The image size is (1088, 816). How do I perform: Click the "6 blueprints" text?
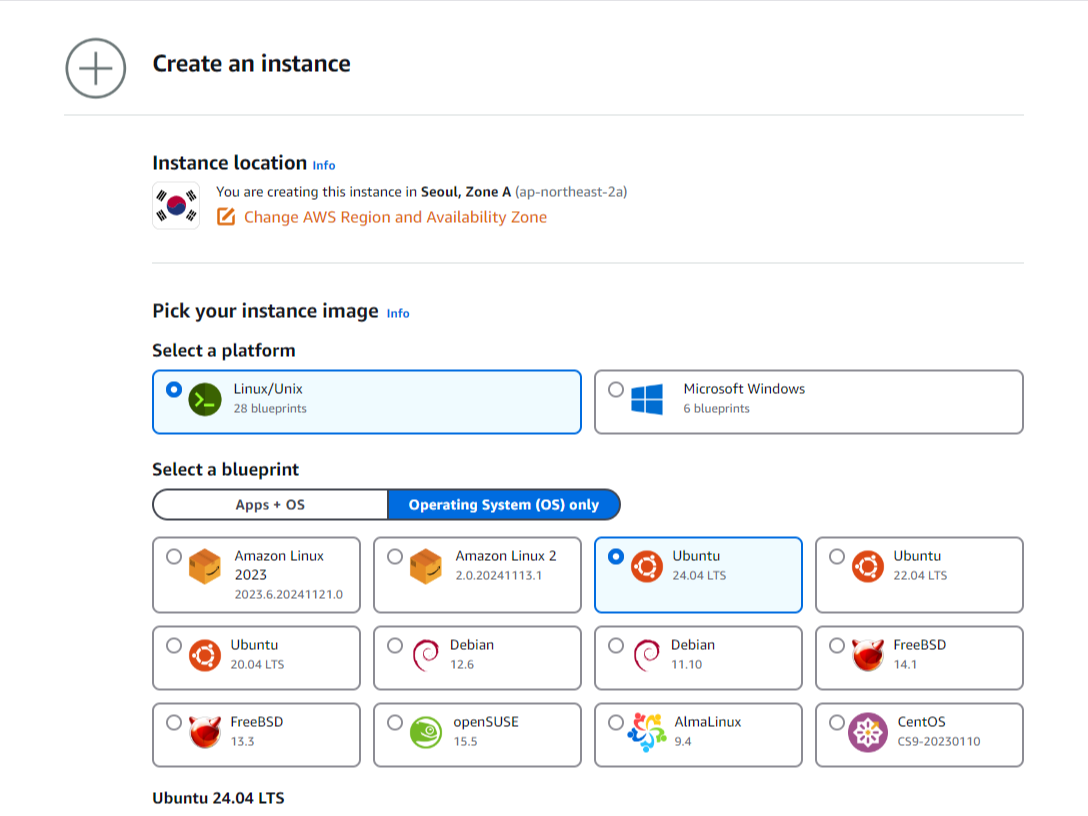717,409
